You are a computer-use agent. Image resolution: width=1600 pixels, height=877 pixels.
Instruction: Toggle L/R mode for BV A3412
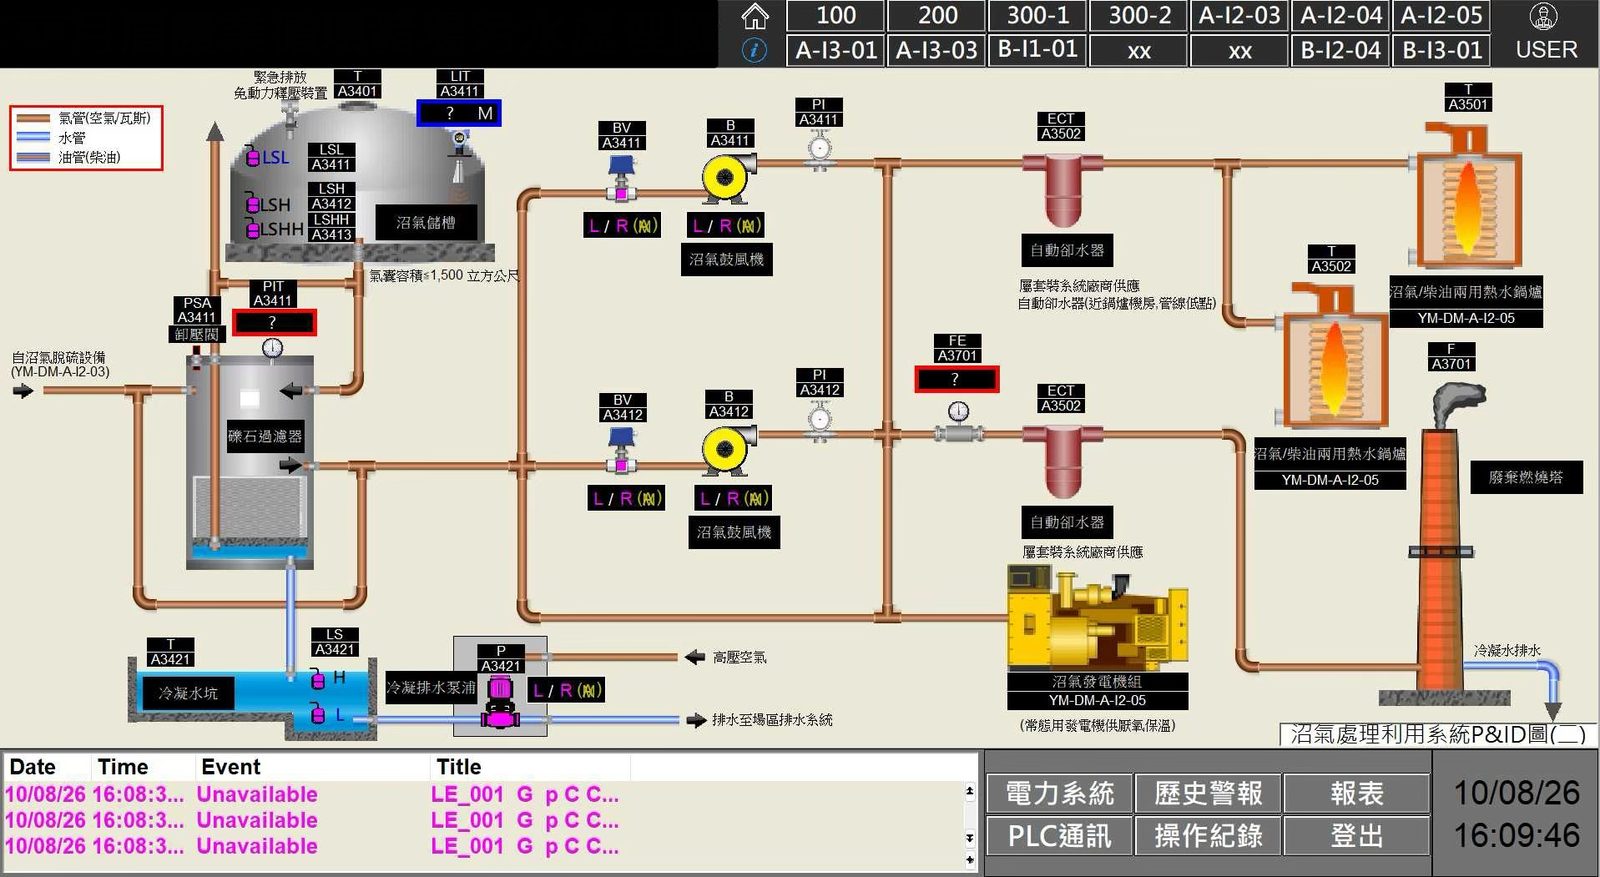coord(627,498)
